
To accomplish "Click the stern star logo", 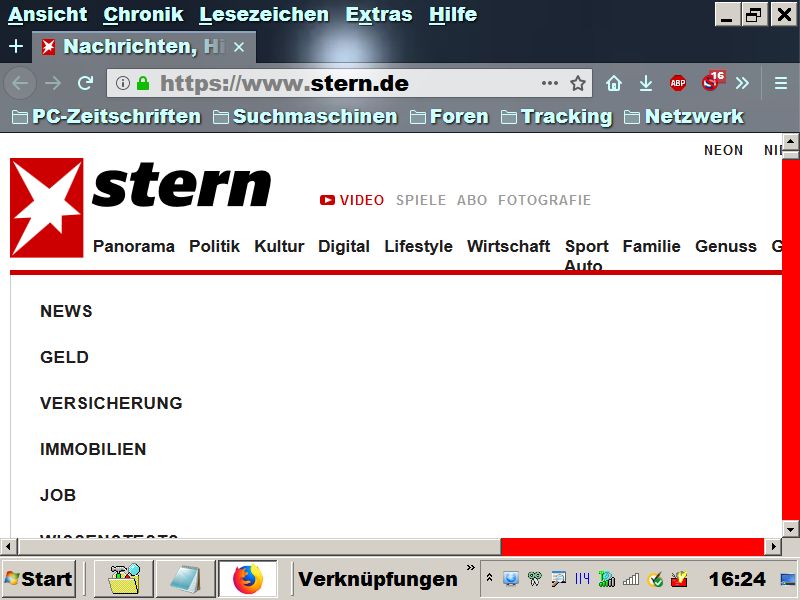I will coord(46,208).
